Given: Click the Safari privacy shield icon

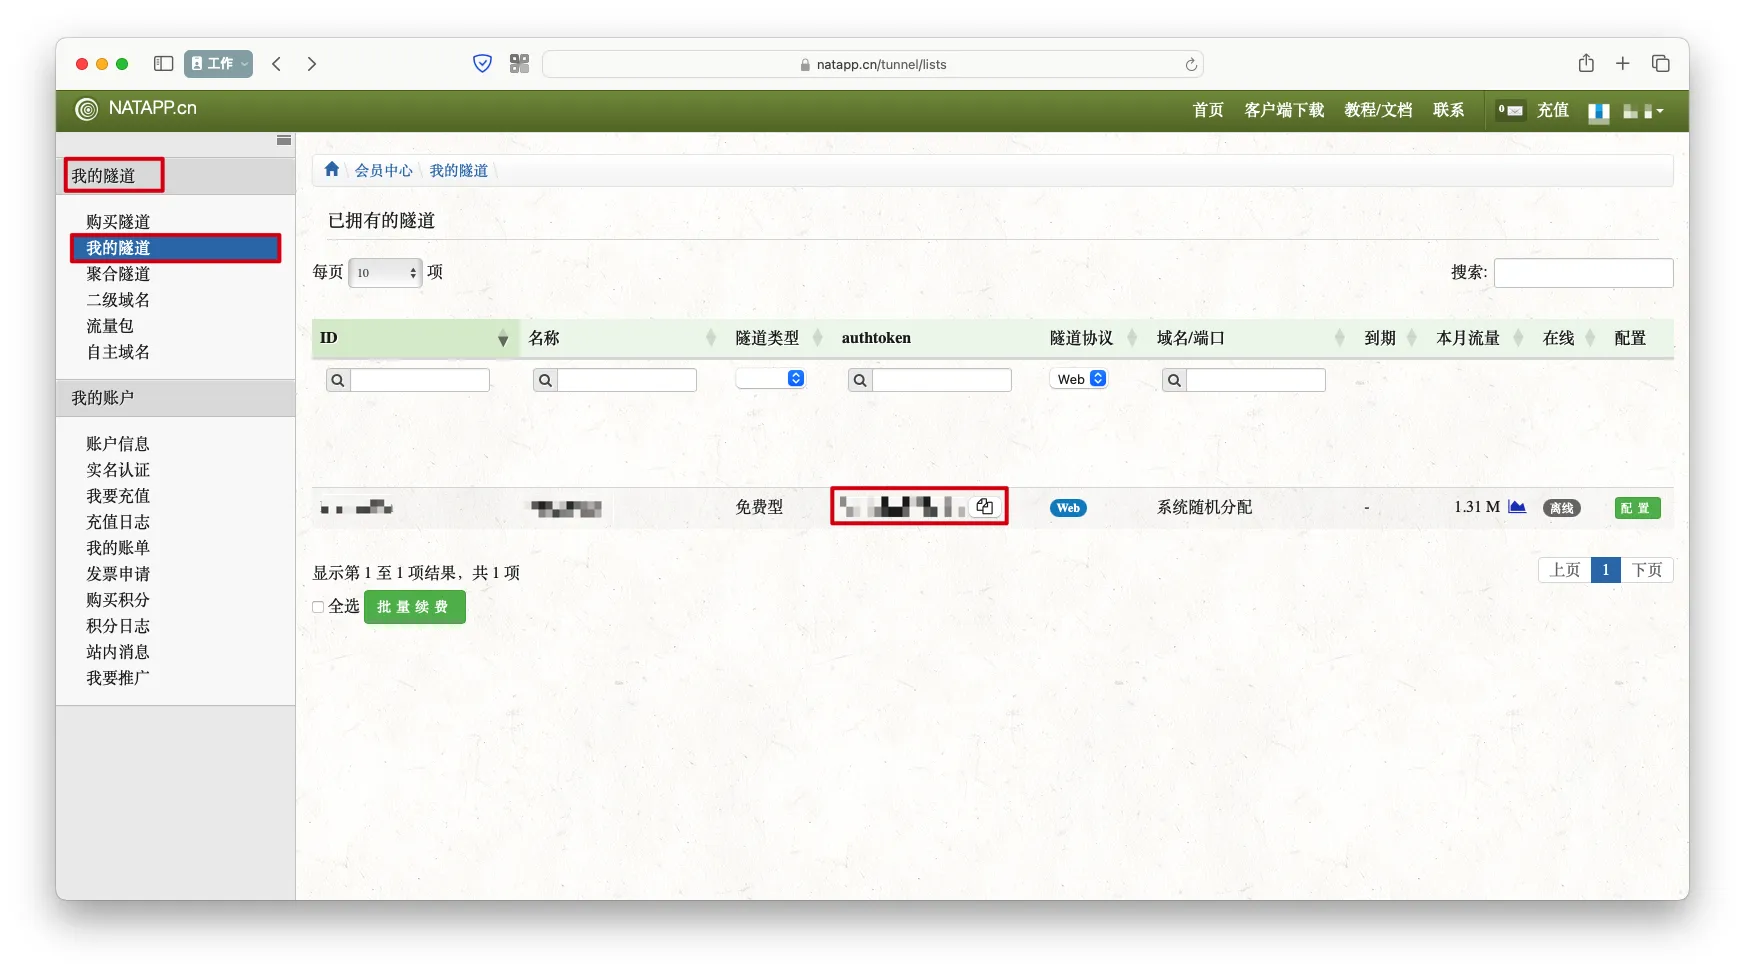Looking at the screenshot, I should [x=482, y=64].
